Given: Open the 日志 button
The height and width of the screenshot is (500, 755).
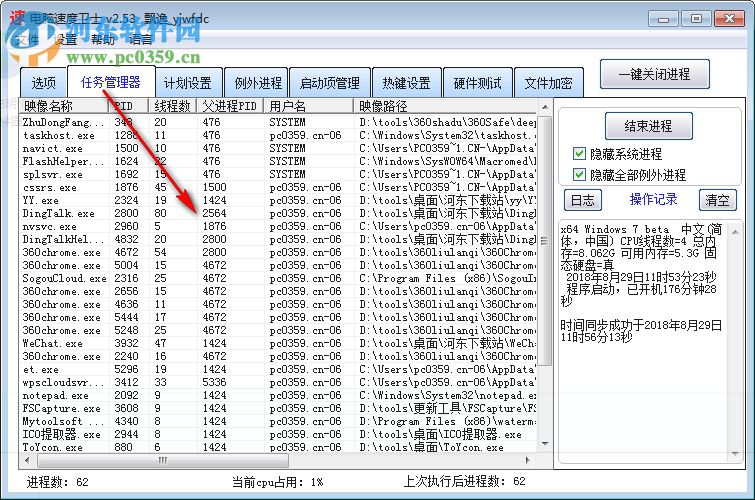Looking at the screenshot, I should (x=583, y=200).
